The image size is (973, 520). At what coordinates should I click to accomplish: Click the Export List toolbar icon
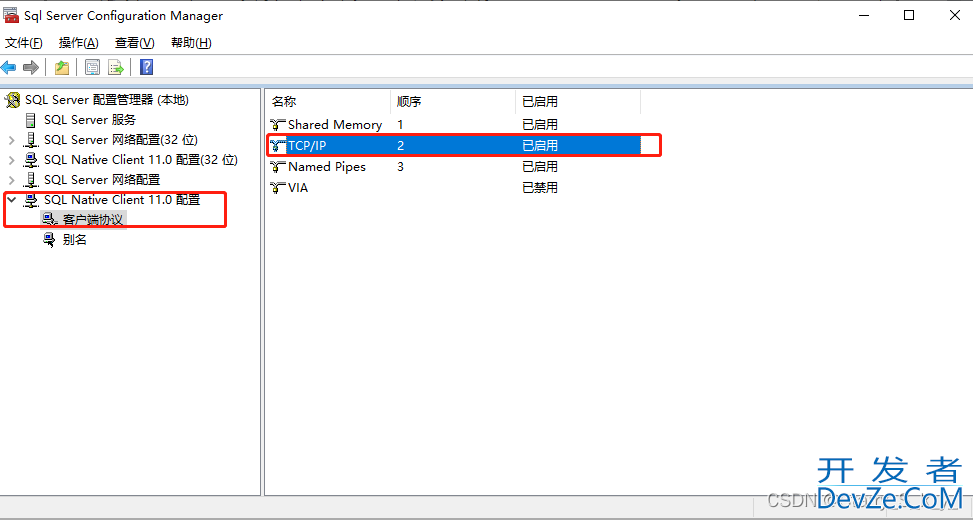(116, 67)
